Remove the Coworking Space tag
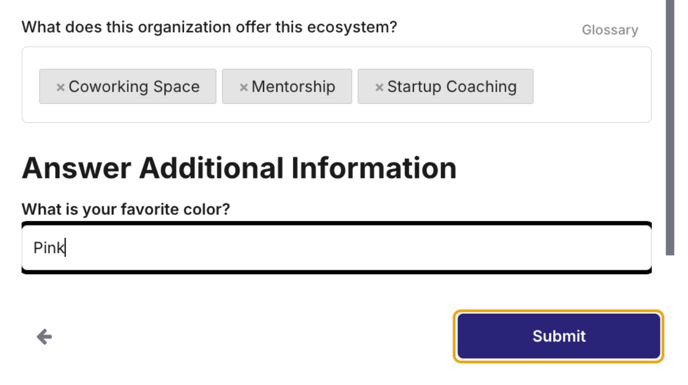The image size is (688, 385). [61, 87]
